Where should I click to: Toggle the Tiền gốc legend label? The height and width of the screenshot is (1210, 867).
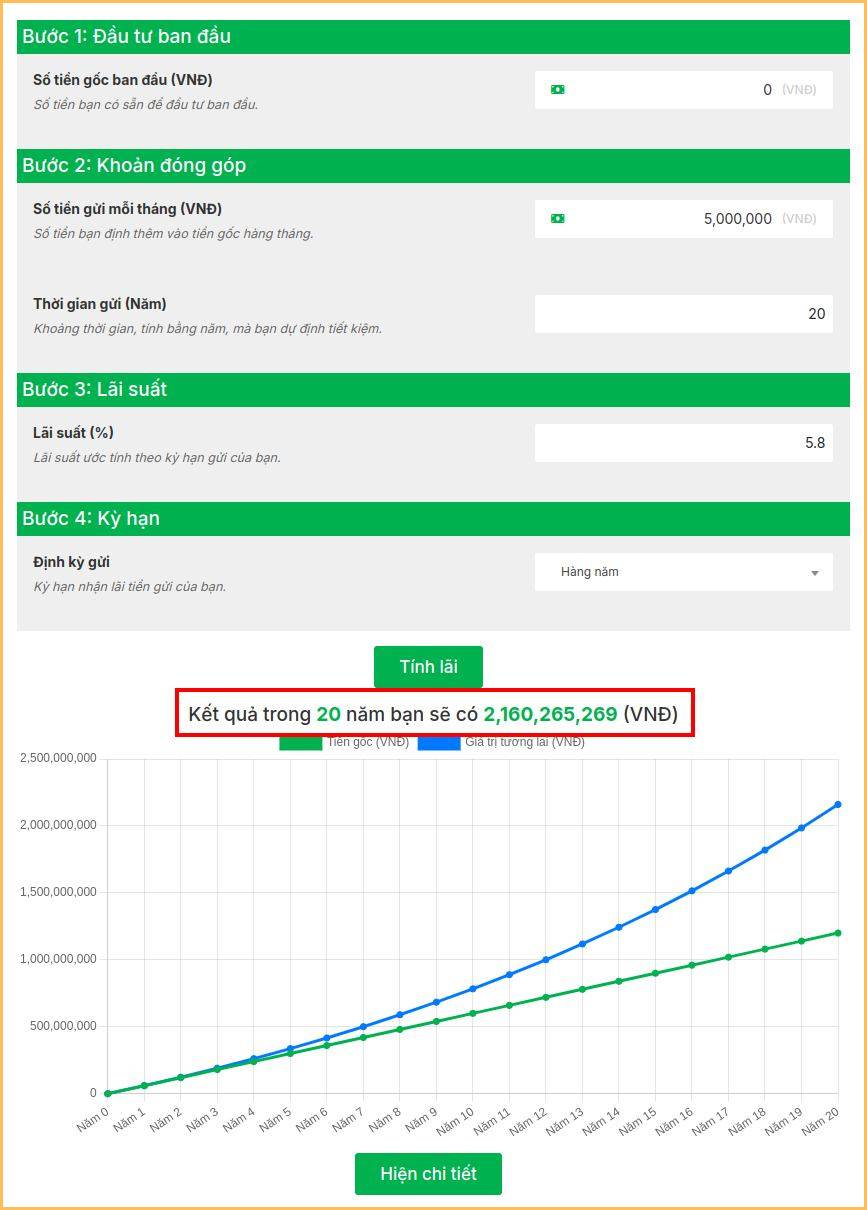point(367,743)
